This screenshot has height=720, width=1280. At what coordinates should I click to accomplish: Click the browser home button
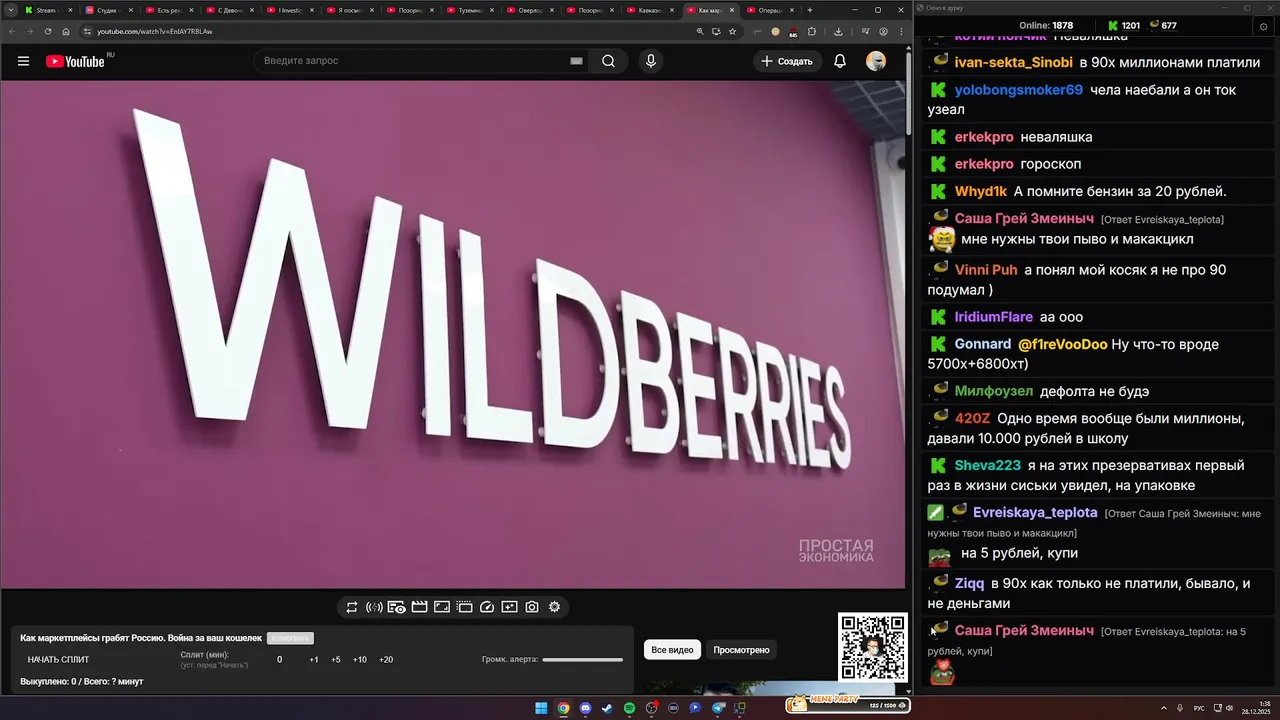click(66, 31)
